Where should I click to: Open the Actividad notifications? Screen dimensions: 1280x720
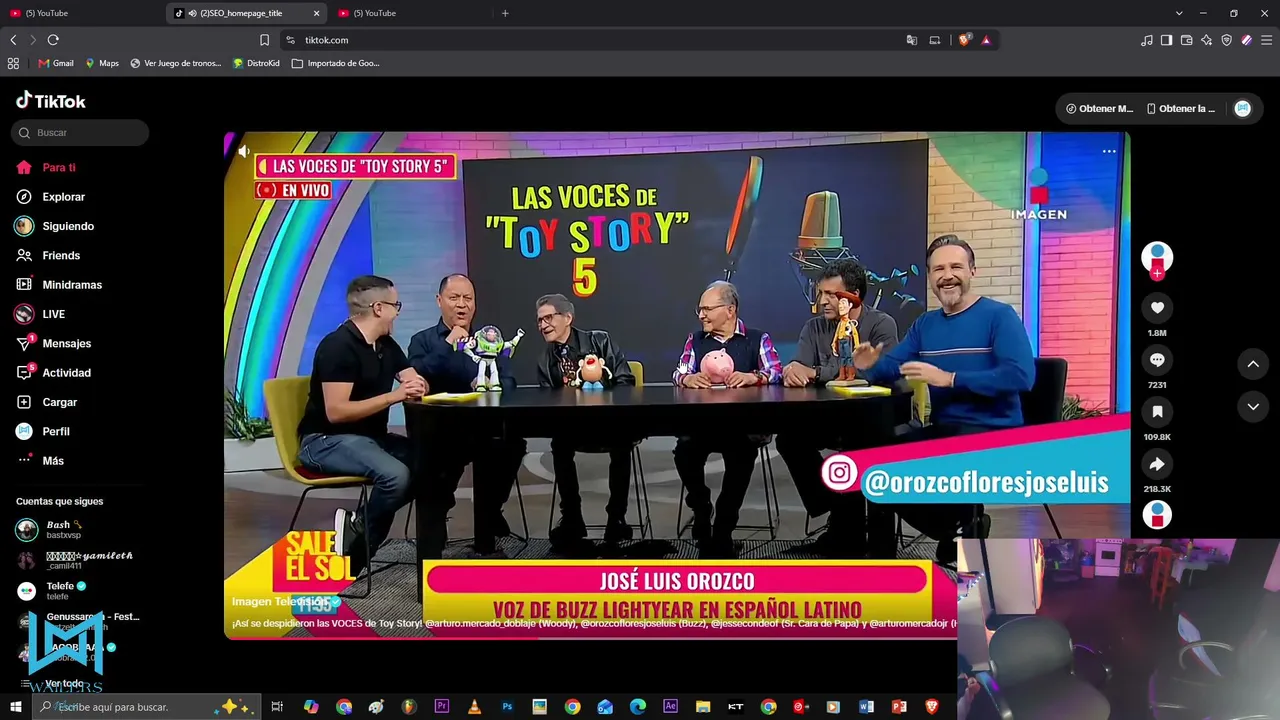click(66, 373)
